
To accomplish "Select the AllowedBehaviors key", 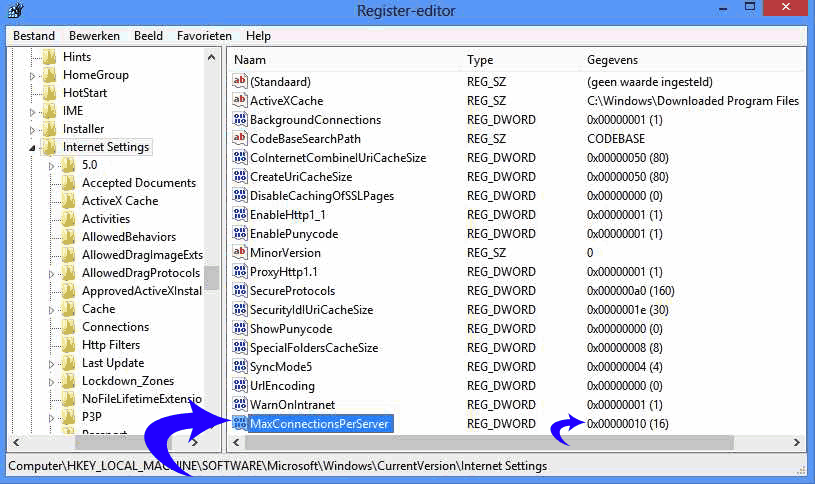I will tap(129, 237).
